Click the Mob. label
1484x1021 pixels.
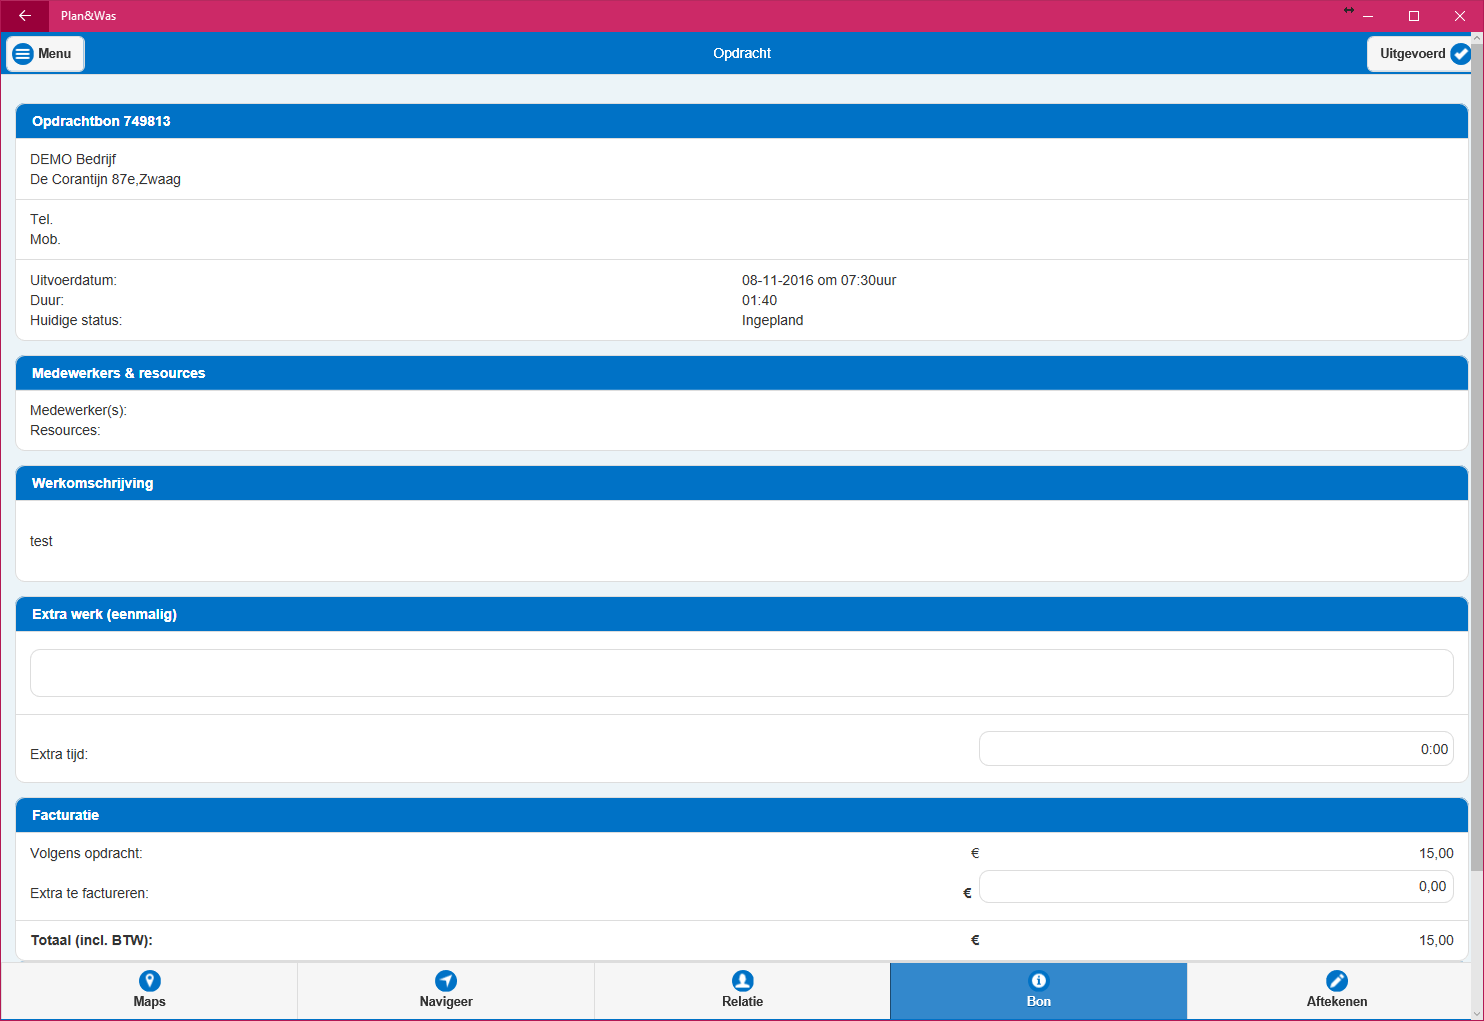coord(45,239)
